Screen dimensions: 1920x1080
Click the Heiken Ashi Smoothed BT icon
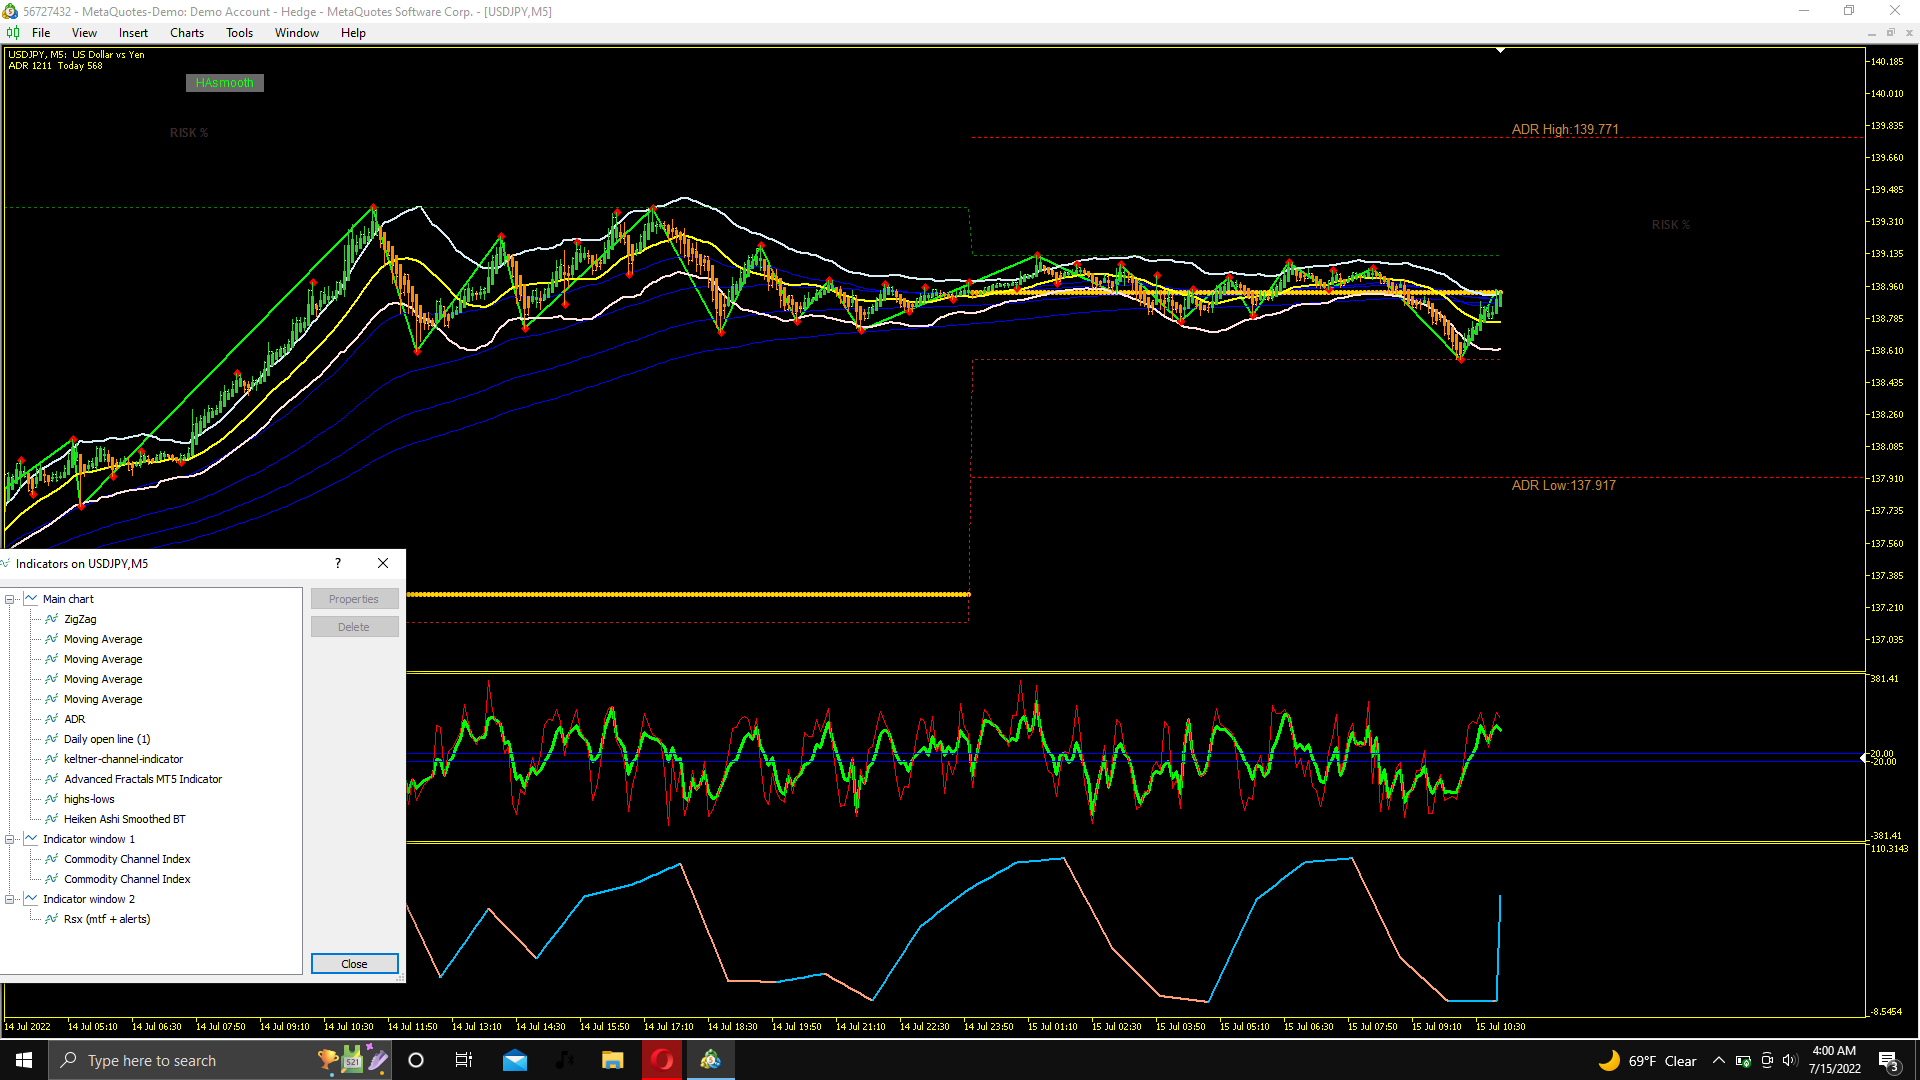51,819
